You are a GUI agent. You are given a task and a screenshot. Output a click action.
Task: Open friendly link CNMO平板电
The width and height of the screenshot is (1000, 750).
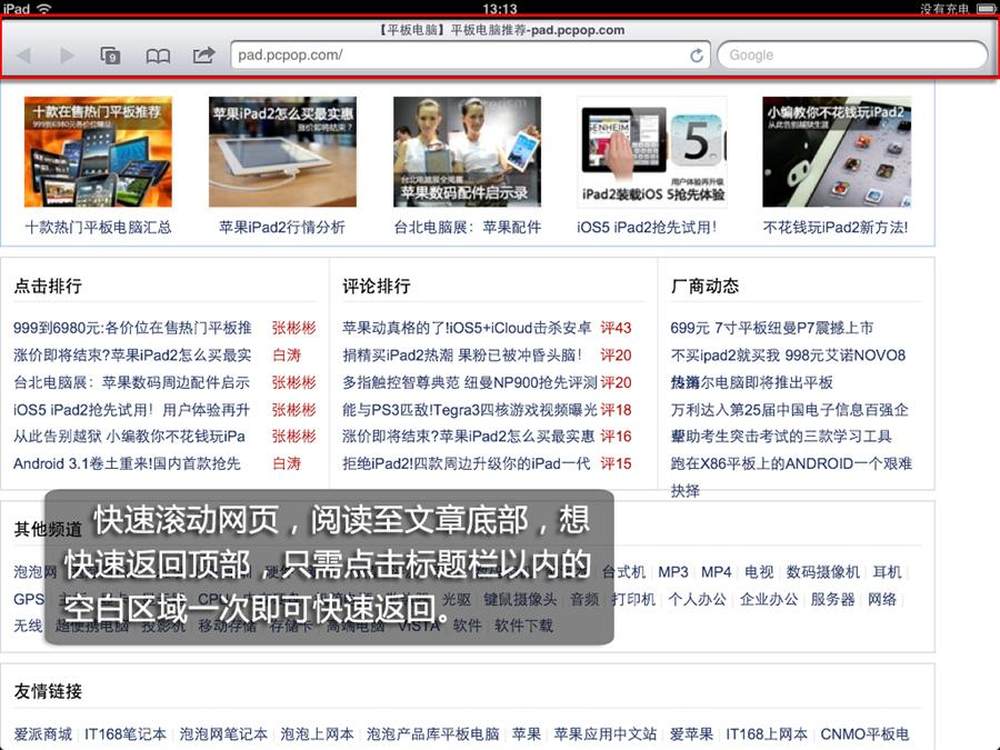point(865,734)
